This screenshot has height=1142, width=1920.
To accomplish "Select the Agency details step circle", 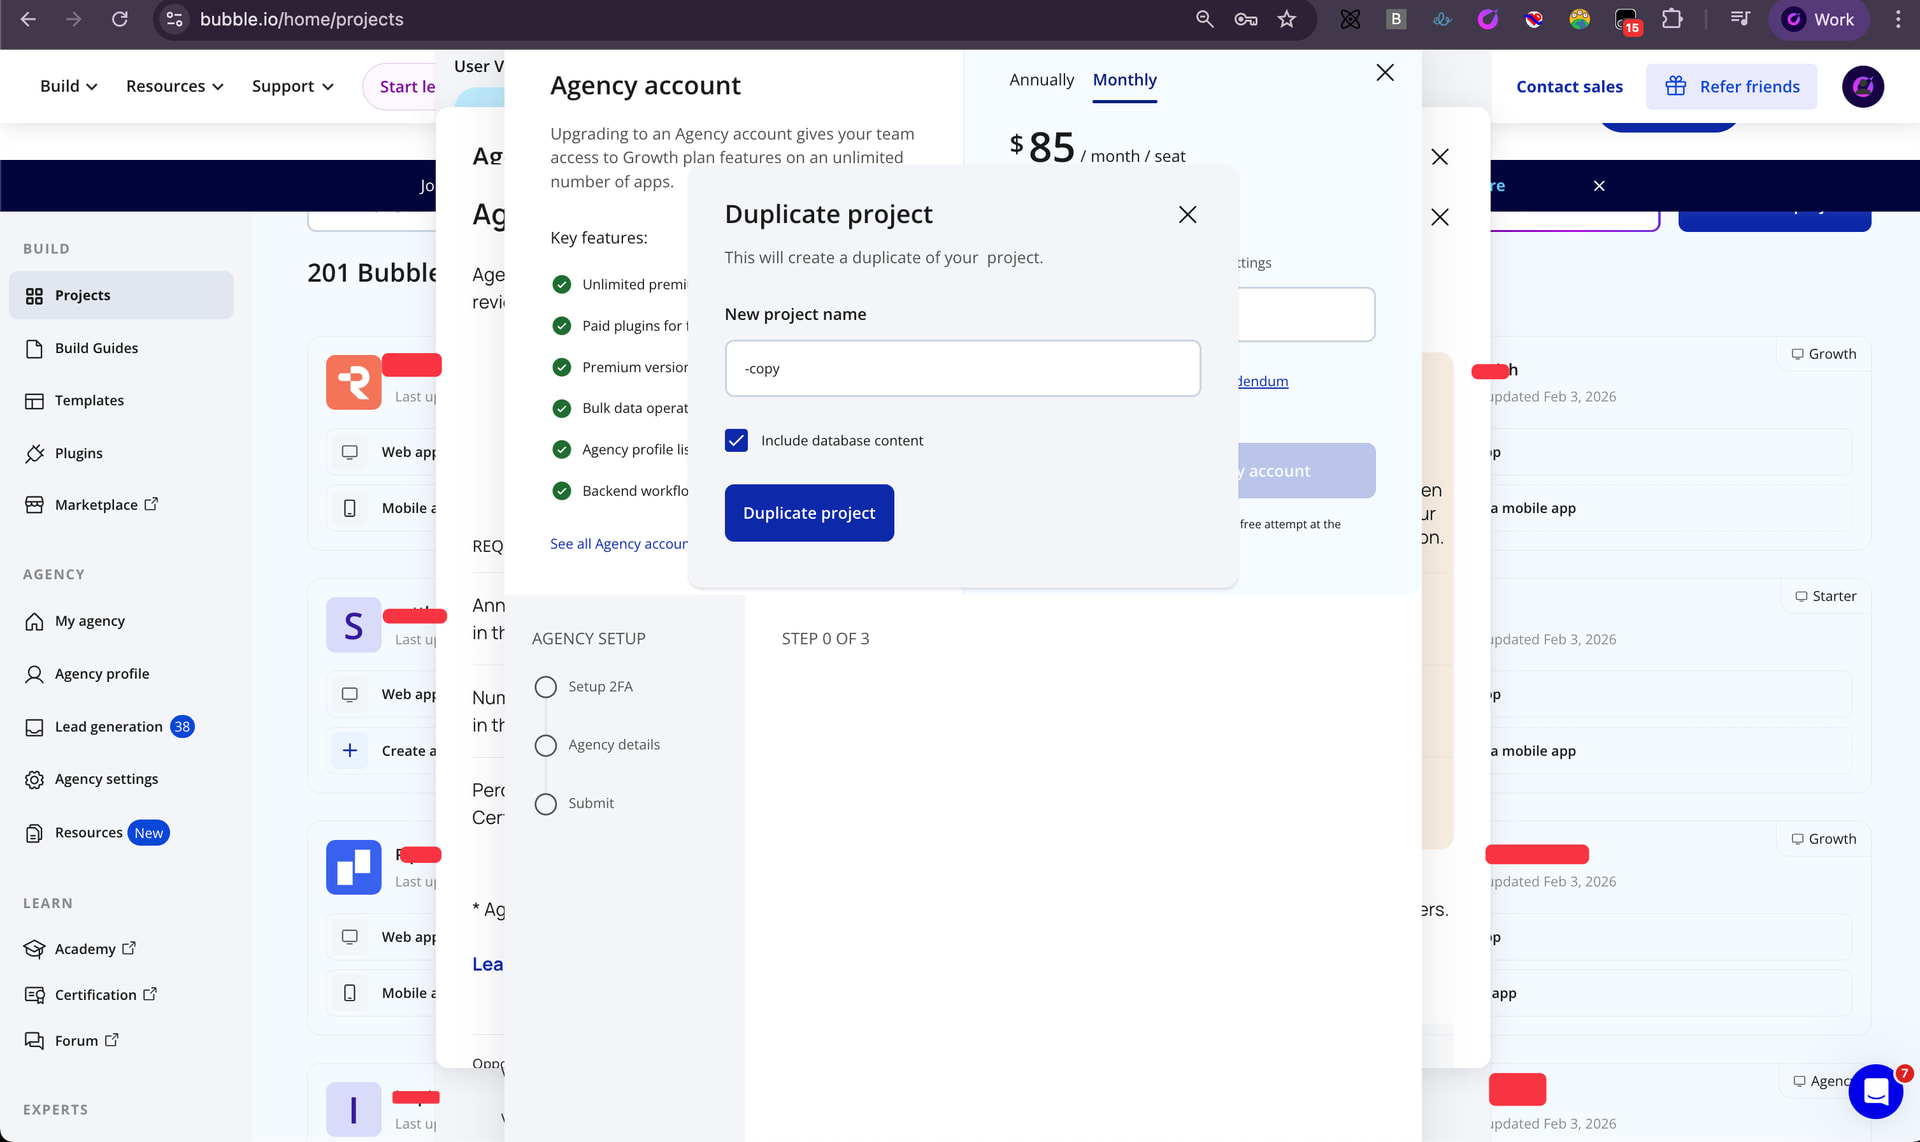I will pos(545,746).
